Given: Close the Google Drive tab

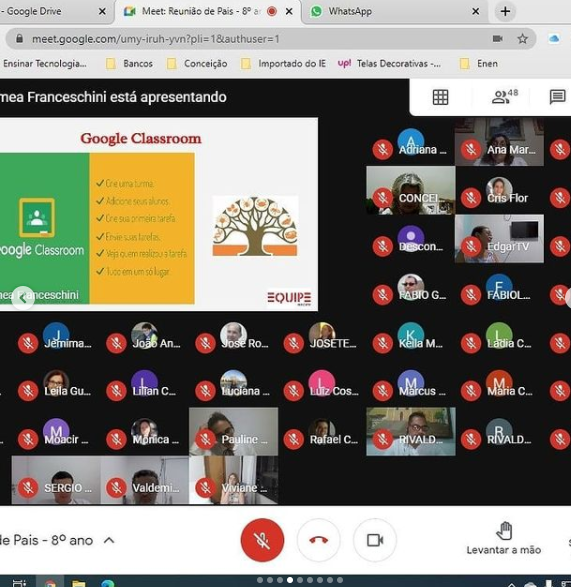Looking at the screenshot, I should [102, 12].
